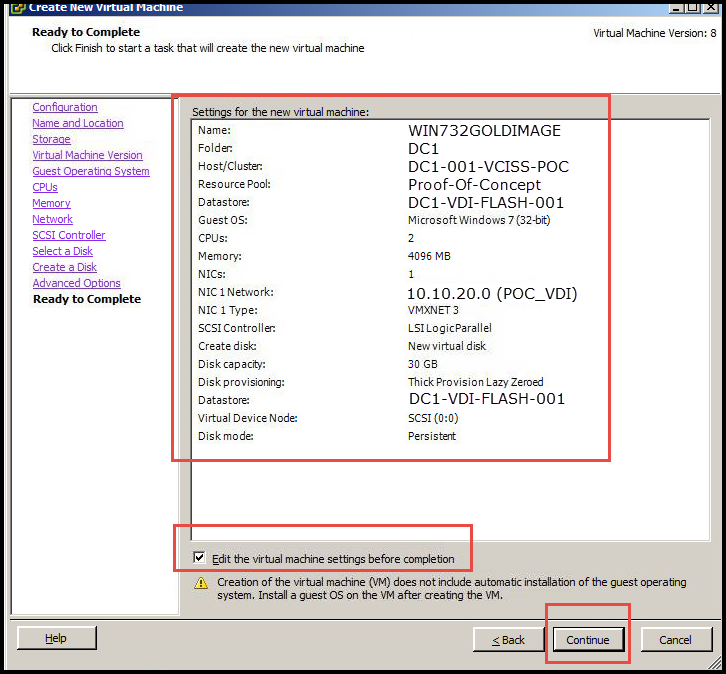Click the Continue button
The width and height of the screenshot is (726, 674).
(588, 640)
